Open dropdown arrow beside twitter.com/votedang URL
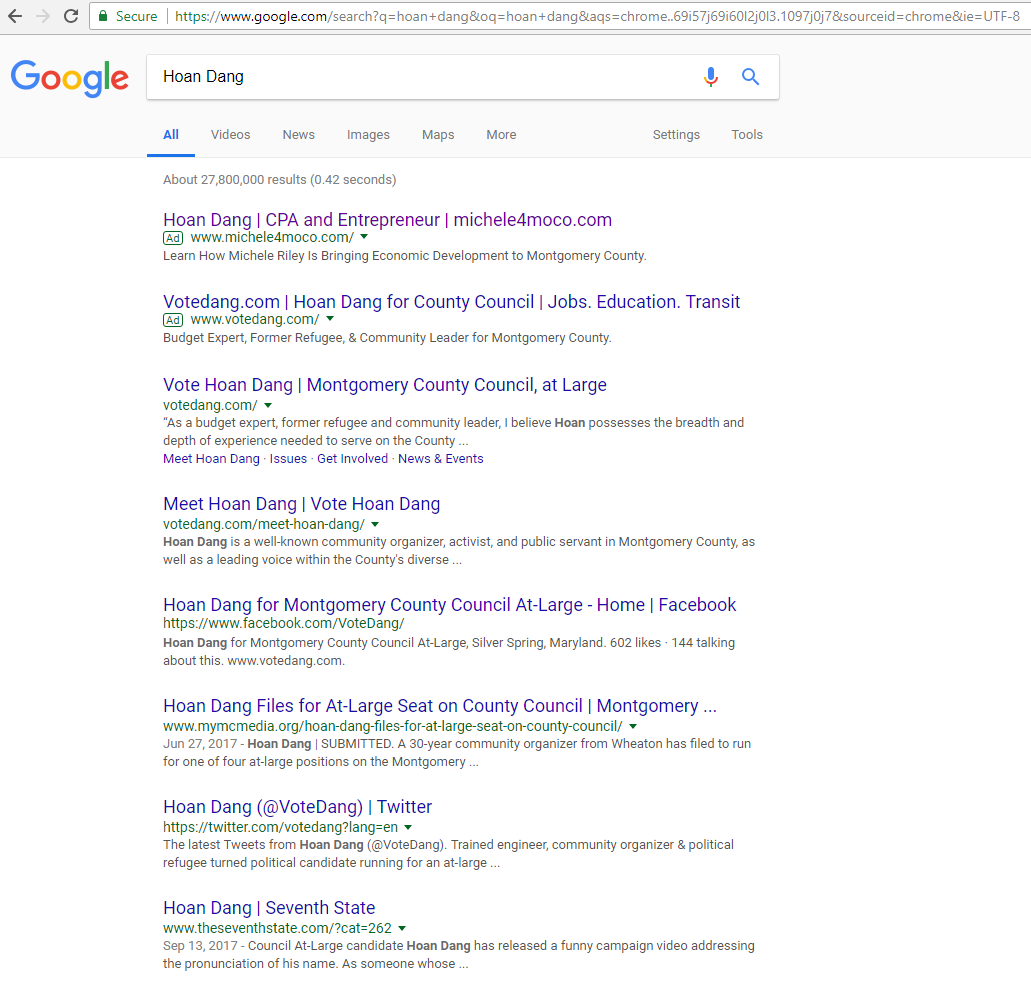 coord(408,827)
